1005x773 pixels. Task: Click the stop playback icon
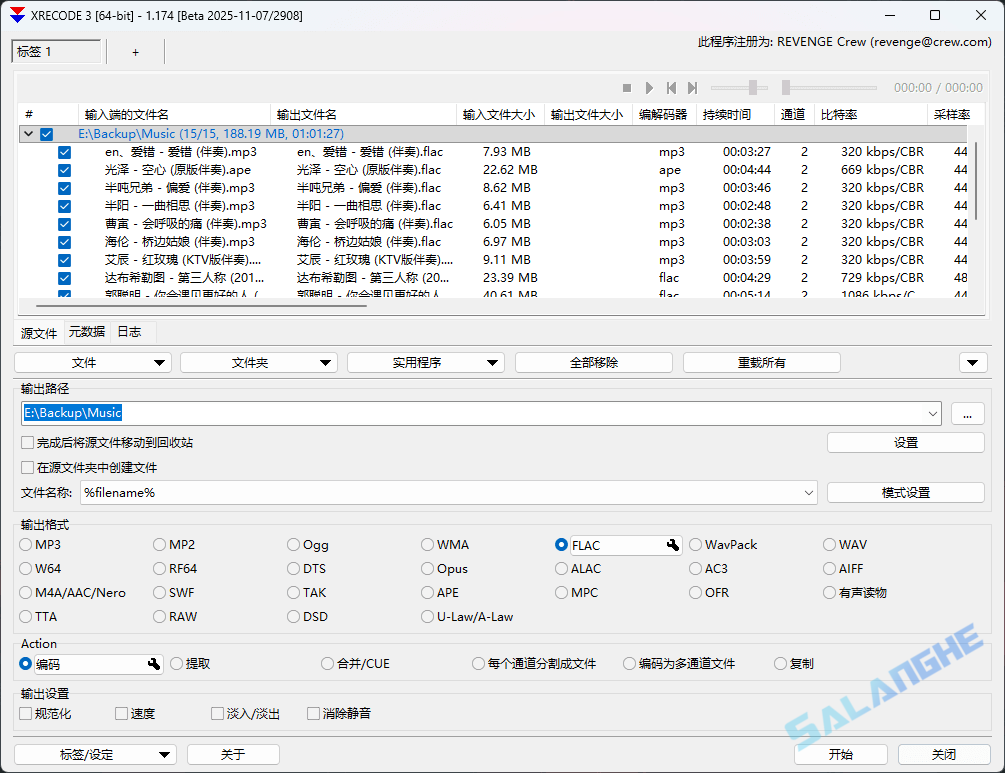pos(627,87)
